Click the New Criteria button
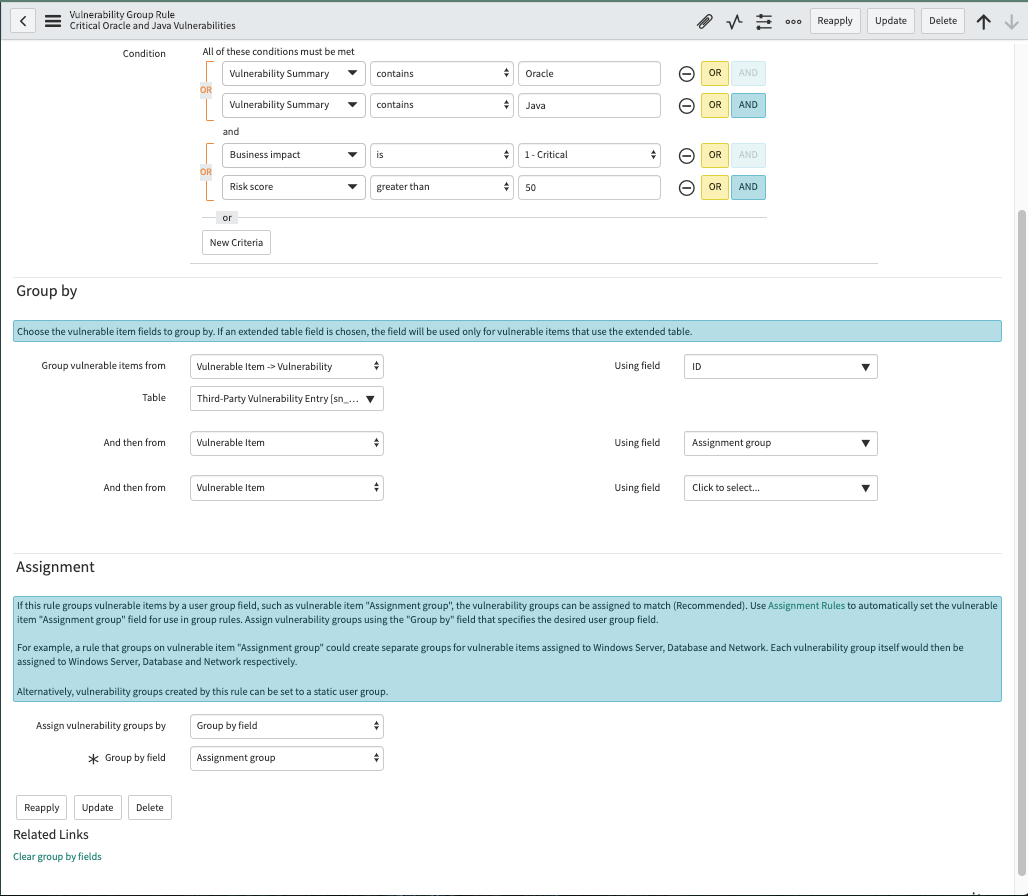Viewport: 1028px width, 896px height. 236,243
